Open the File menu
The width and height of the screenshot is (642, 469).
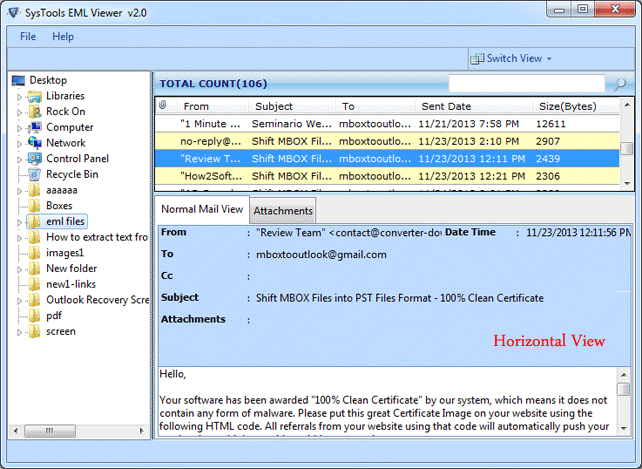click(28, 36)
